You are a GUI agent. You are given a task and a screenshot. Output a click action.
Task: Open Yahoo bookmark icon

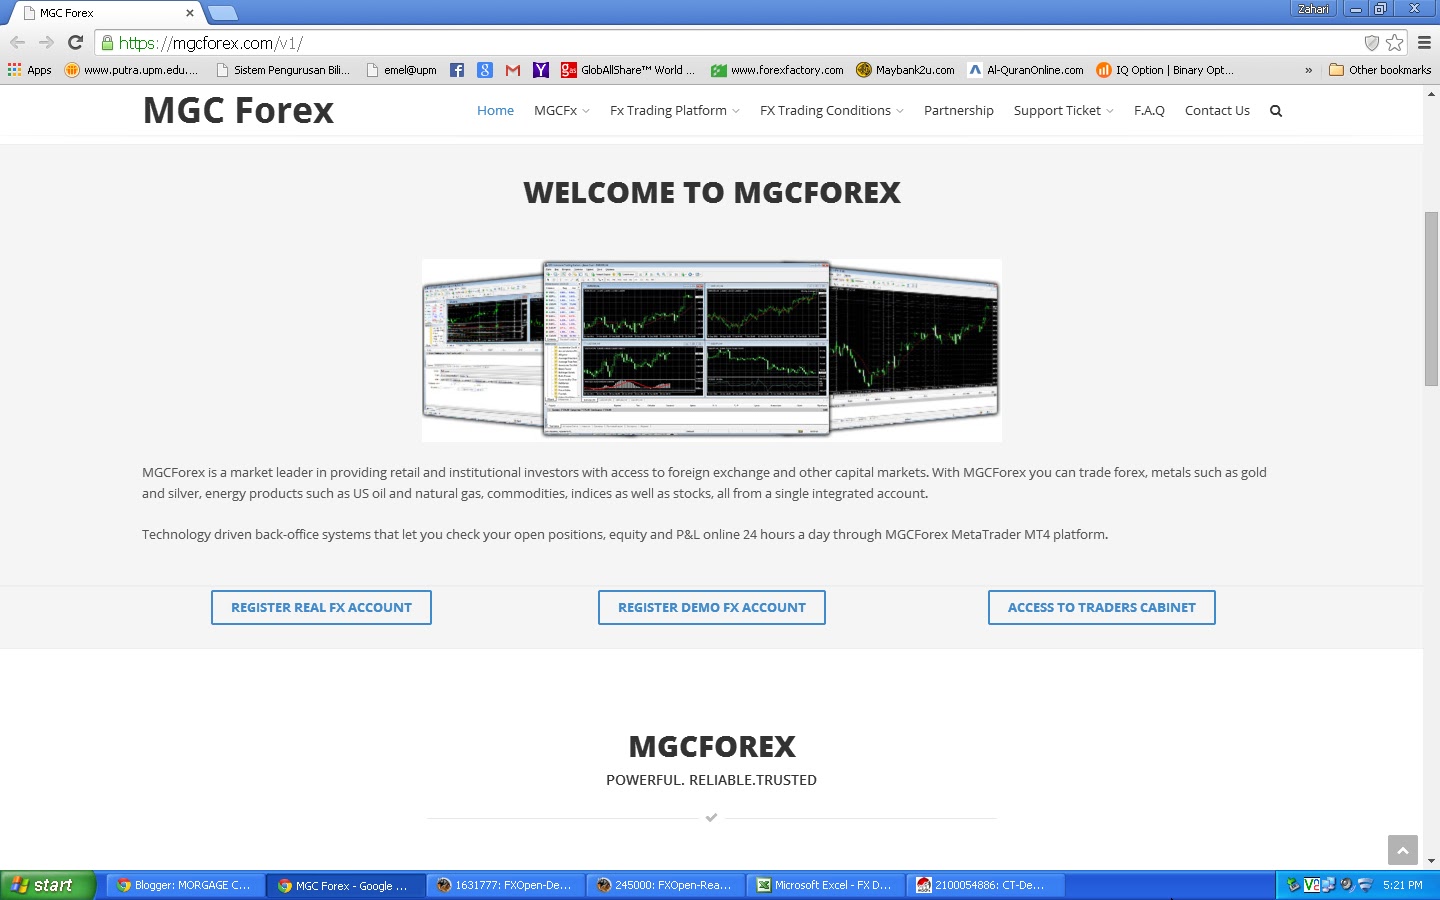[x=541, y=70]
